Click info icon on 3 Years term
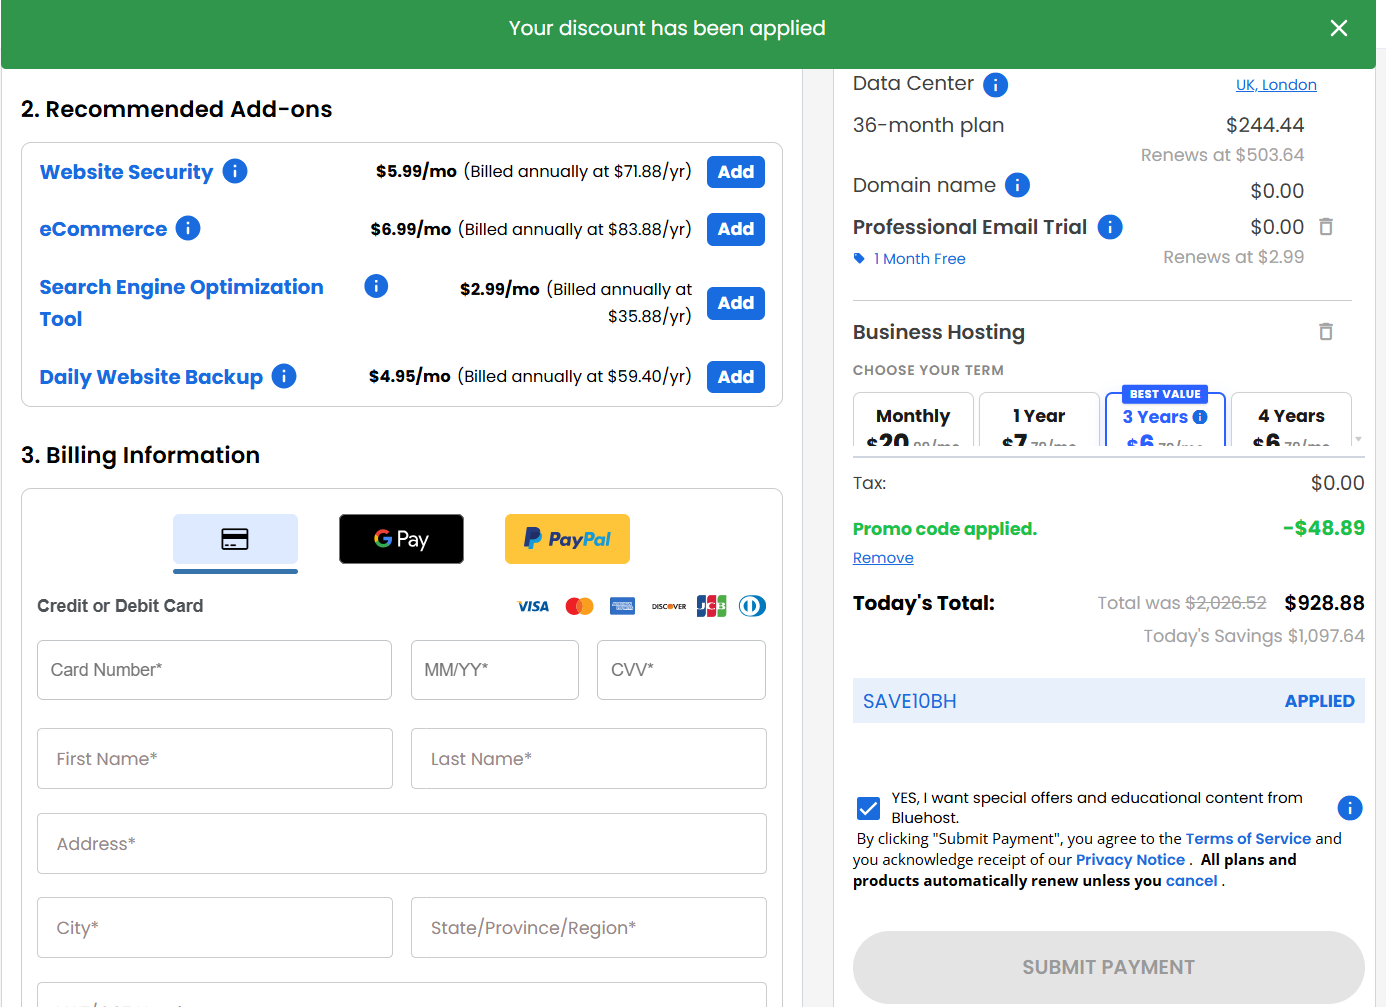Image resolution: width=1386 pixels, height=1007 pixels. click(1200, 417)
